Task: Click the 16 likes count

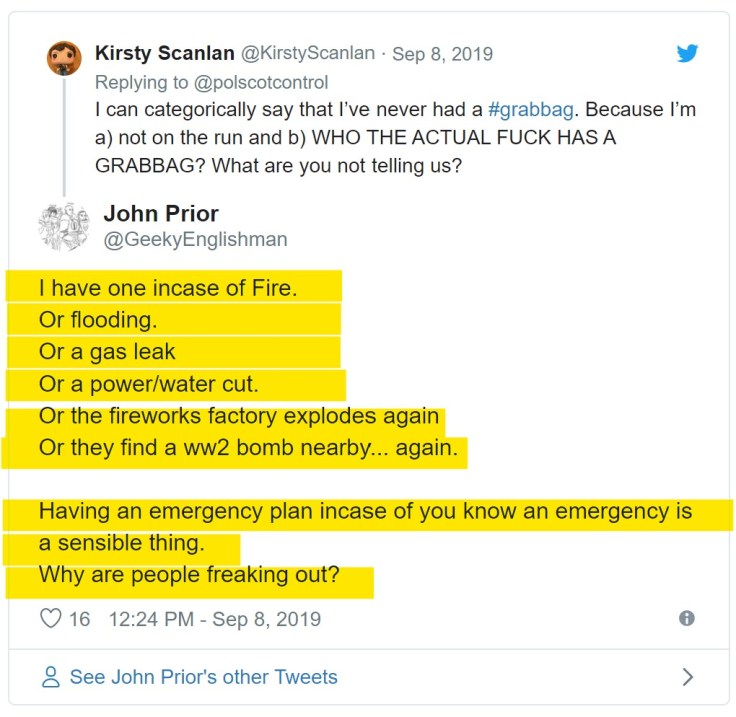Action: pyautogui.click(x=79, y=619)
